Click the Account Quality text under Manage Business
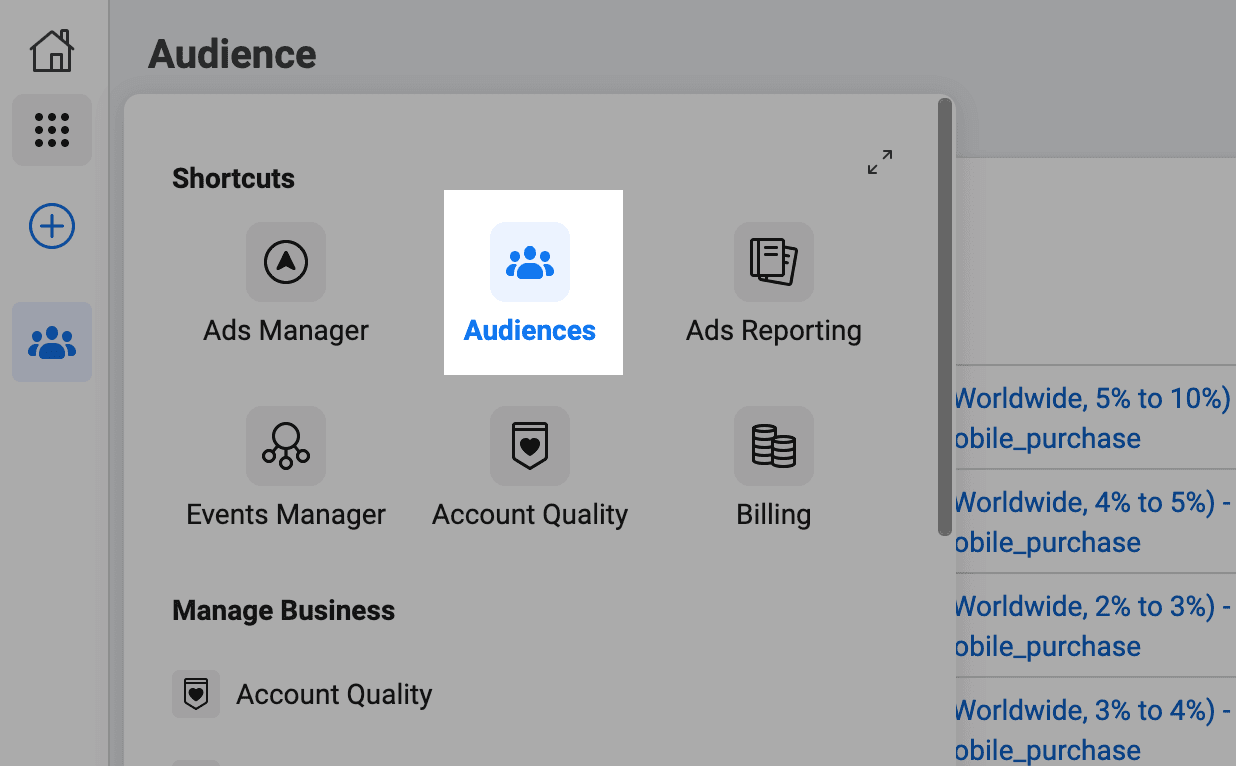The height and width of the screenshot is (766, 1236). pyautogui.click(x=333, y=694)
